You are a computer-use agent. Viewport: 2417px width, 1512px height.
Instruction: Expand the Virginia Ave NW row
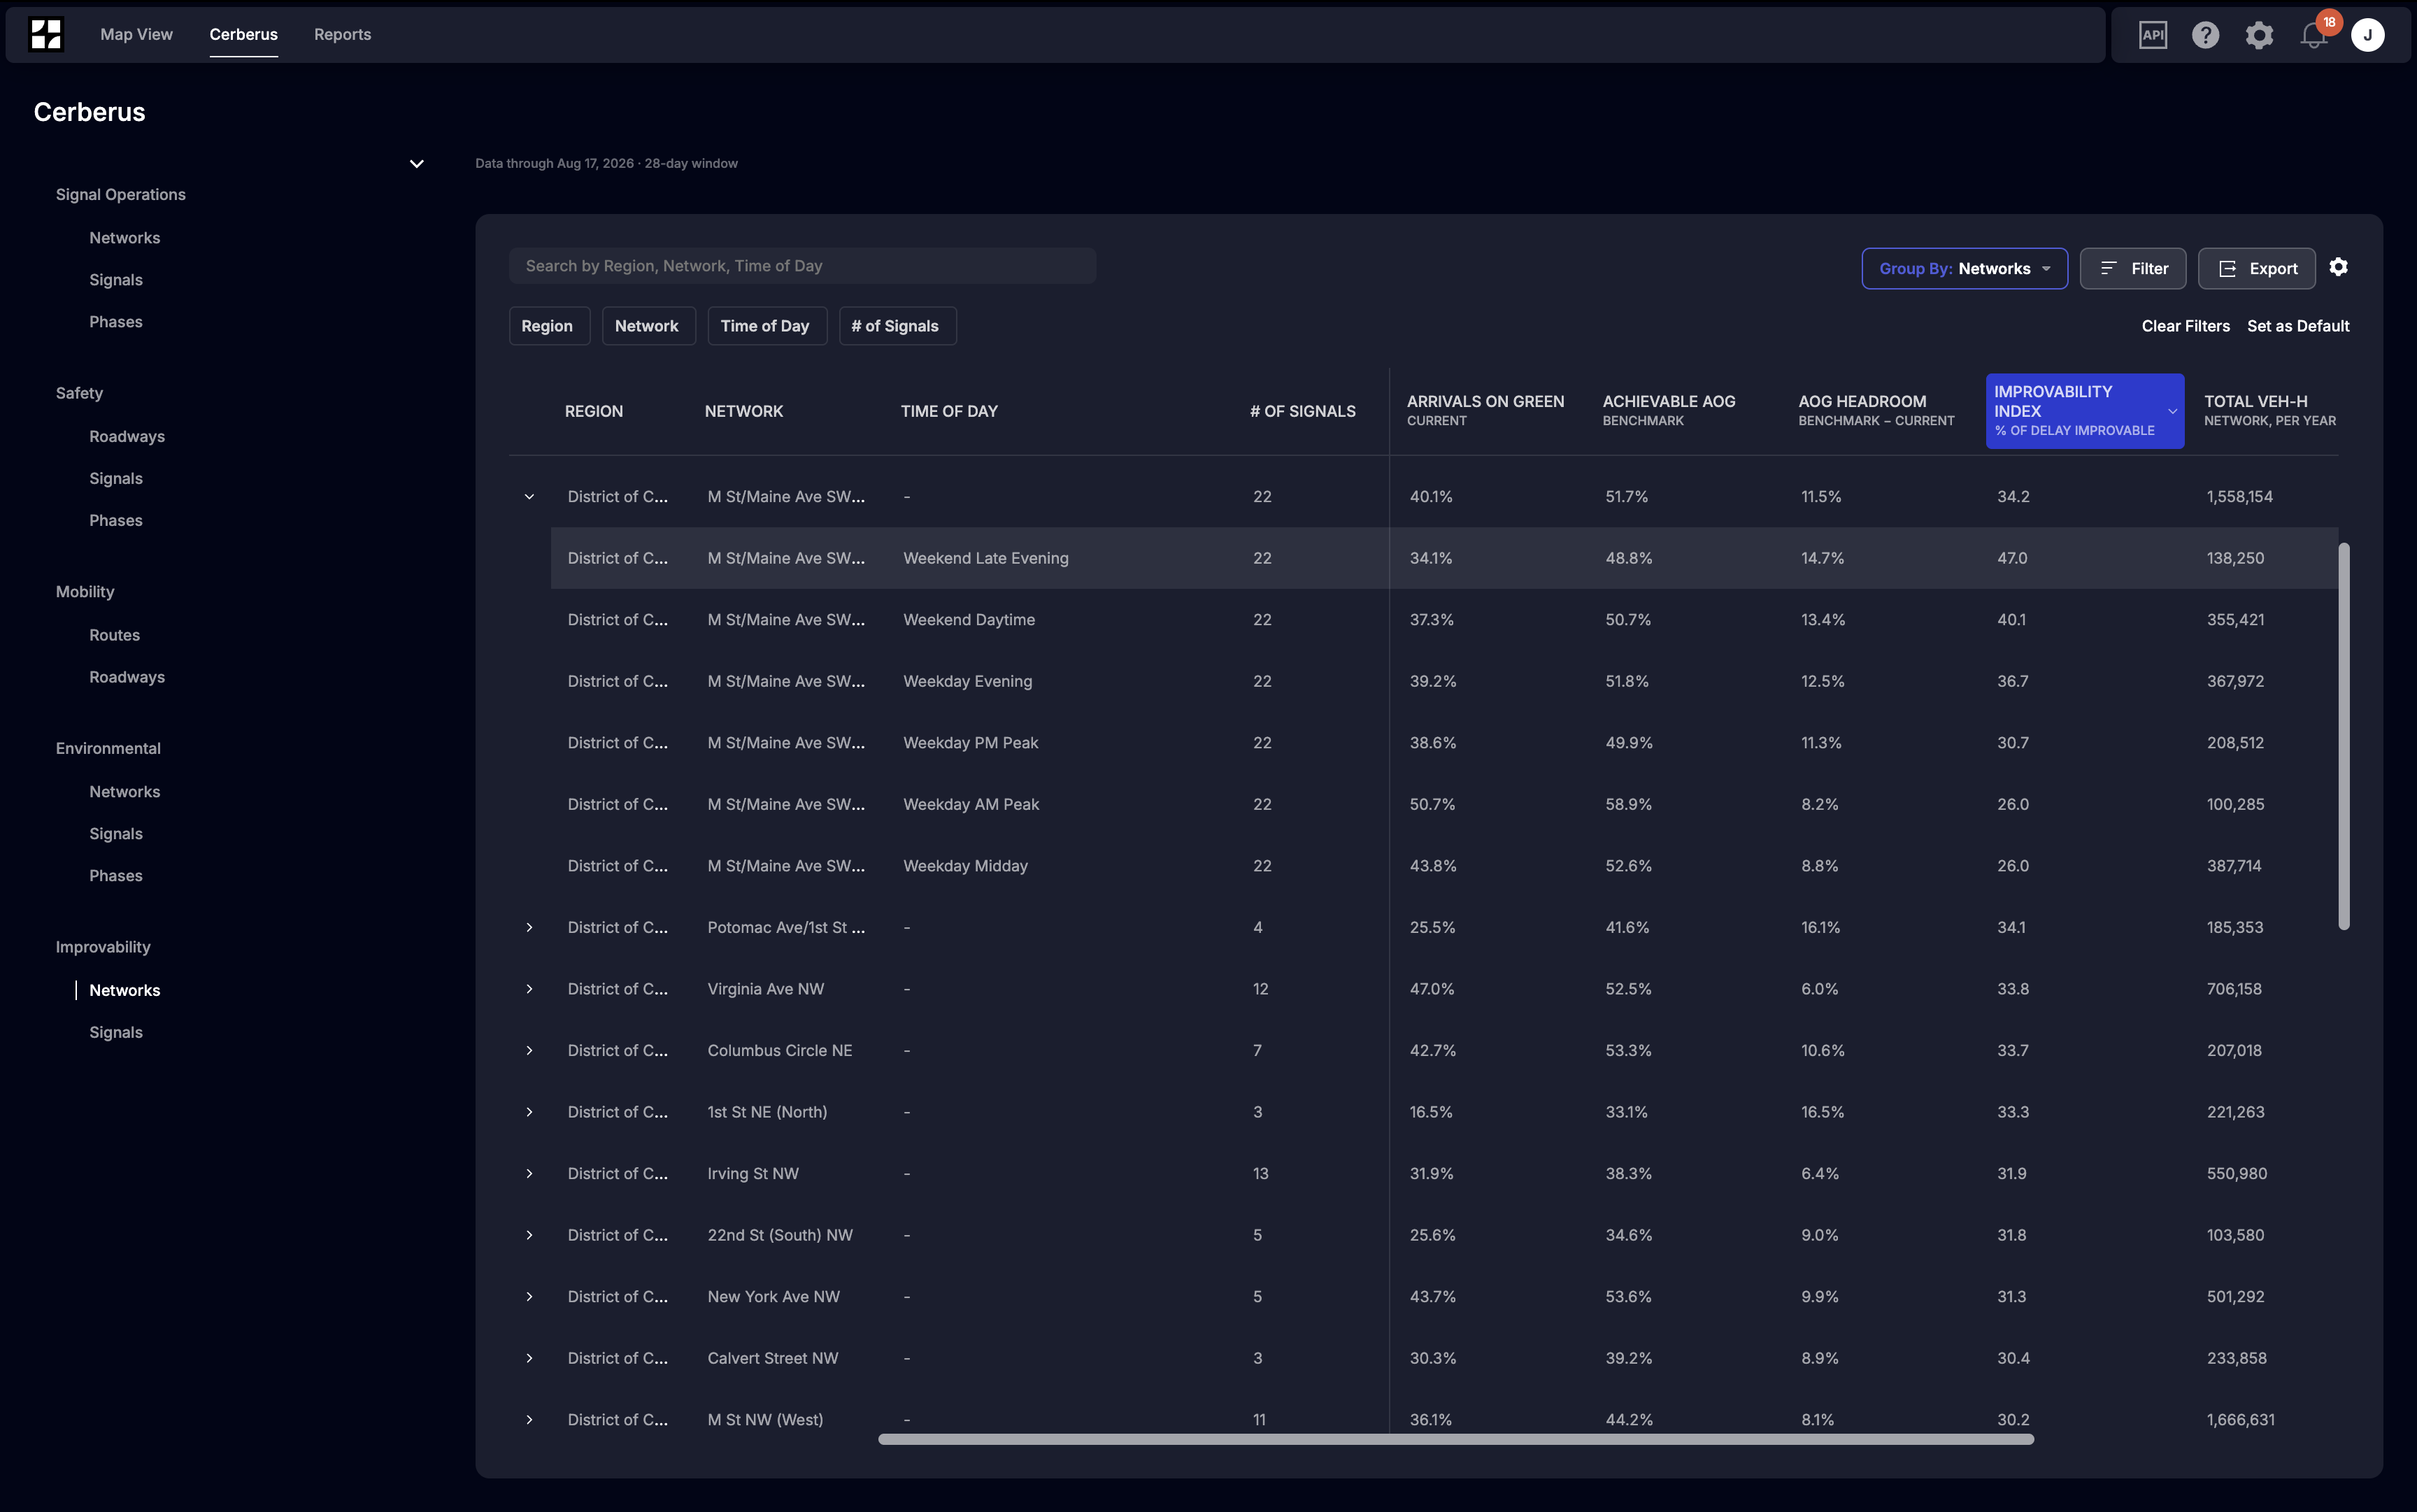(x=529, y=989)
